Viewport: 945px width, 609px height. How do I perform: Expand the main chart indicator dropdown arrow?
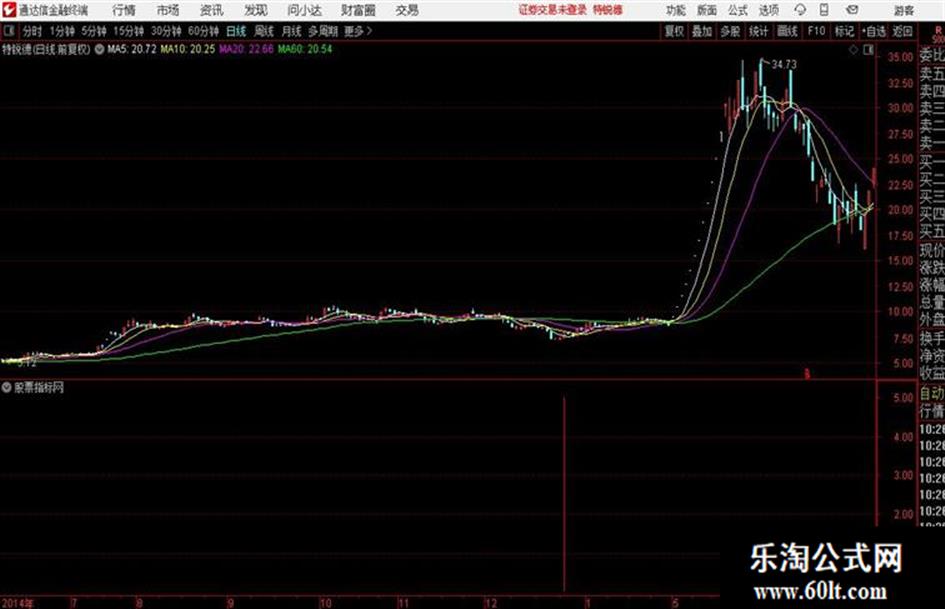click(99, 49)
